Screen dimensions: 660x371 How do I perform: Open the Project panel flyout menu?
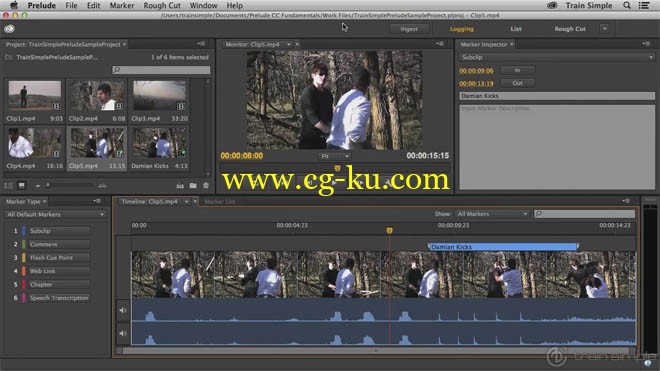(x=201, y=44)
